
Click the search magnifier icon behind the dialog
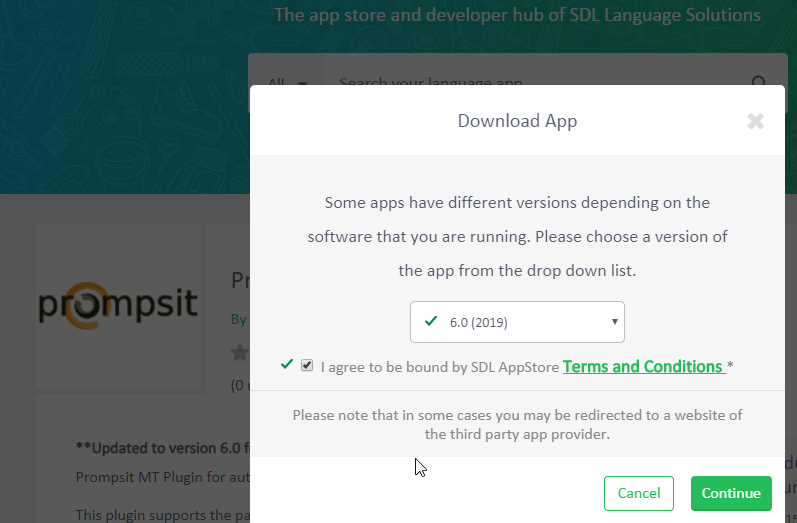758,81
